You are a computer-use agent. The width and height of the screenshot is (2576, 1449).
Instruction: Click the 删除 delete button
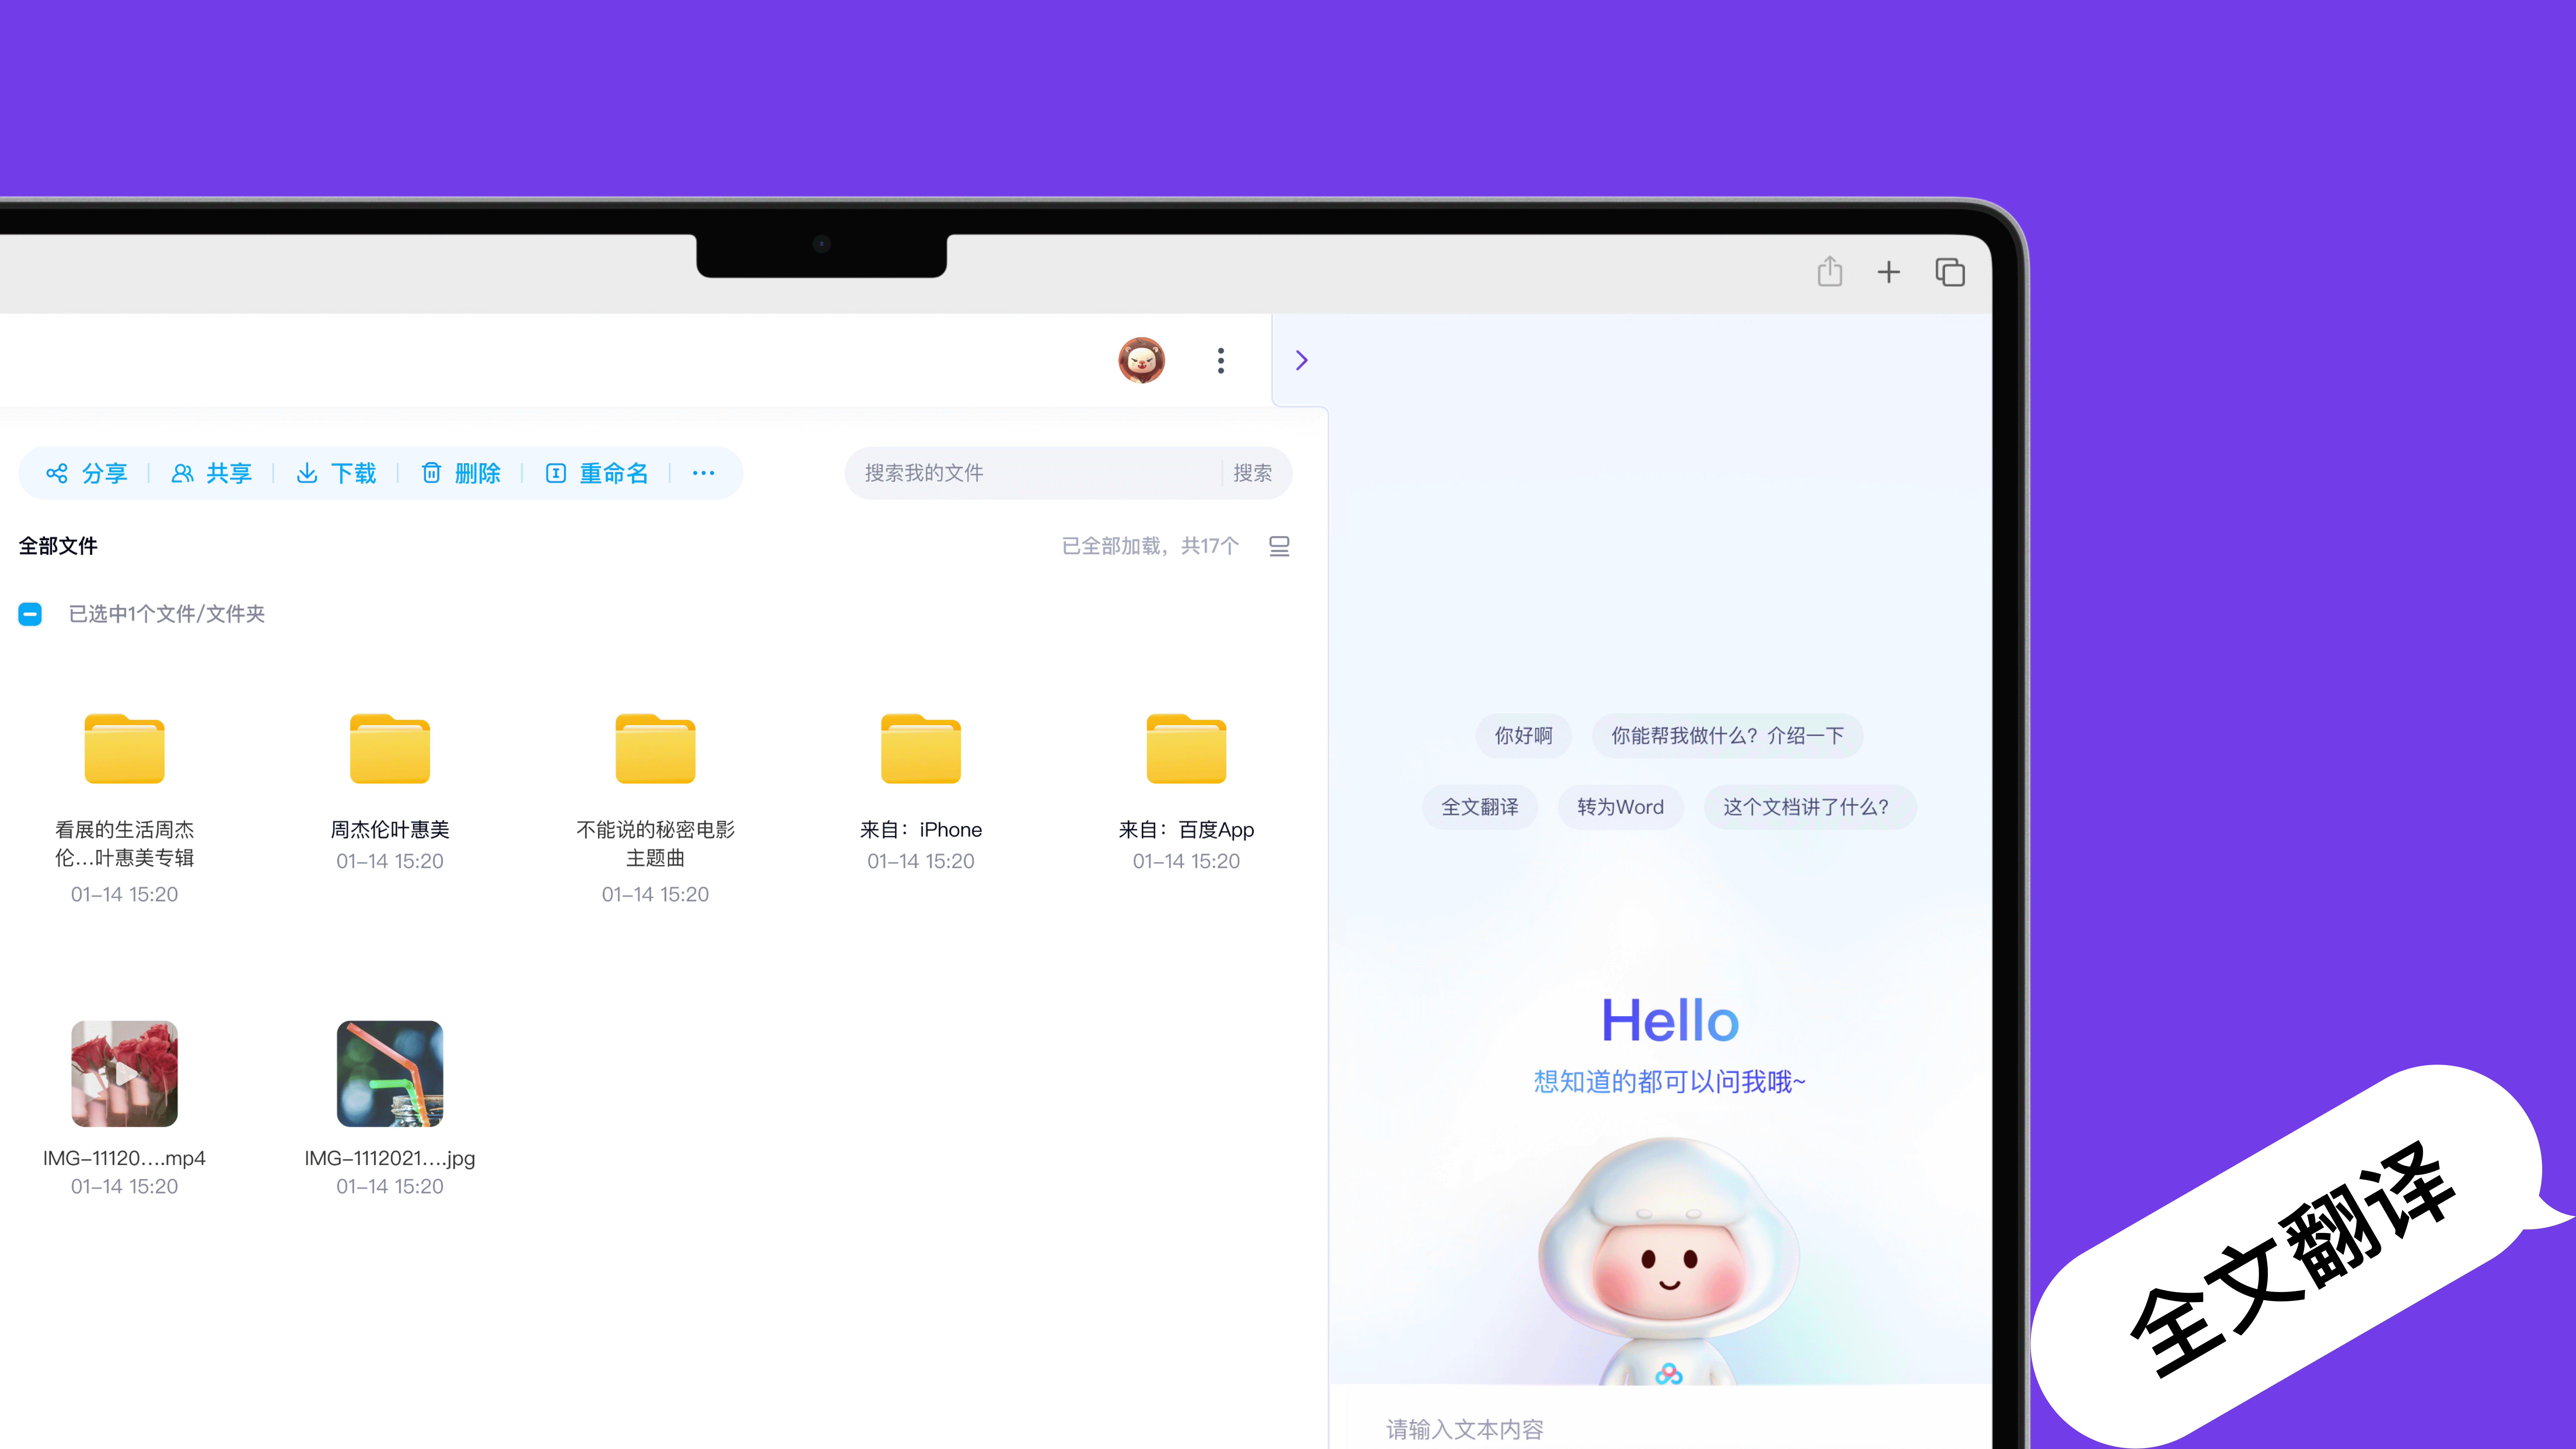(x=461, y=473)
